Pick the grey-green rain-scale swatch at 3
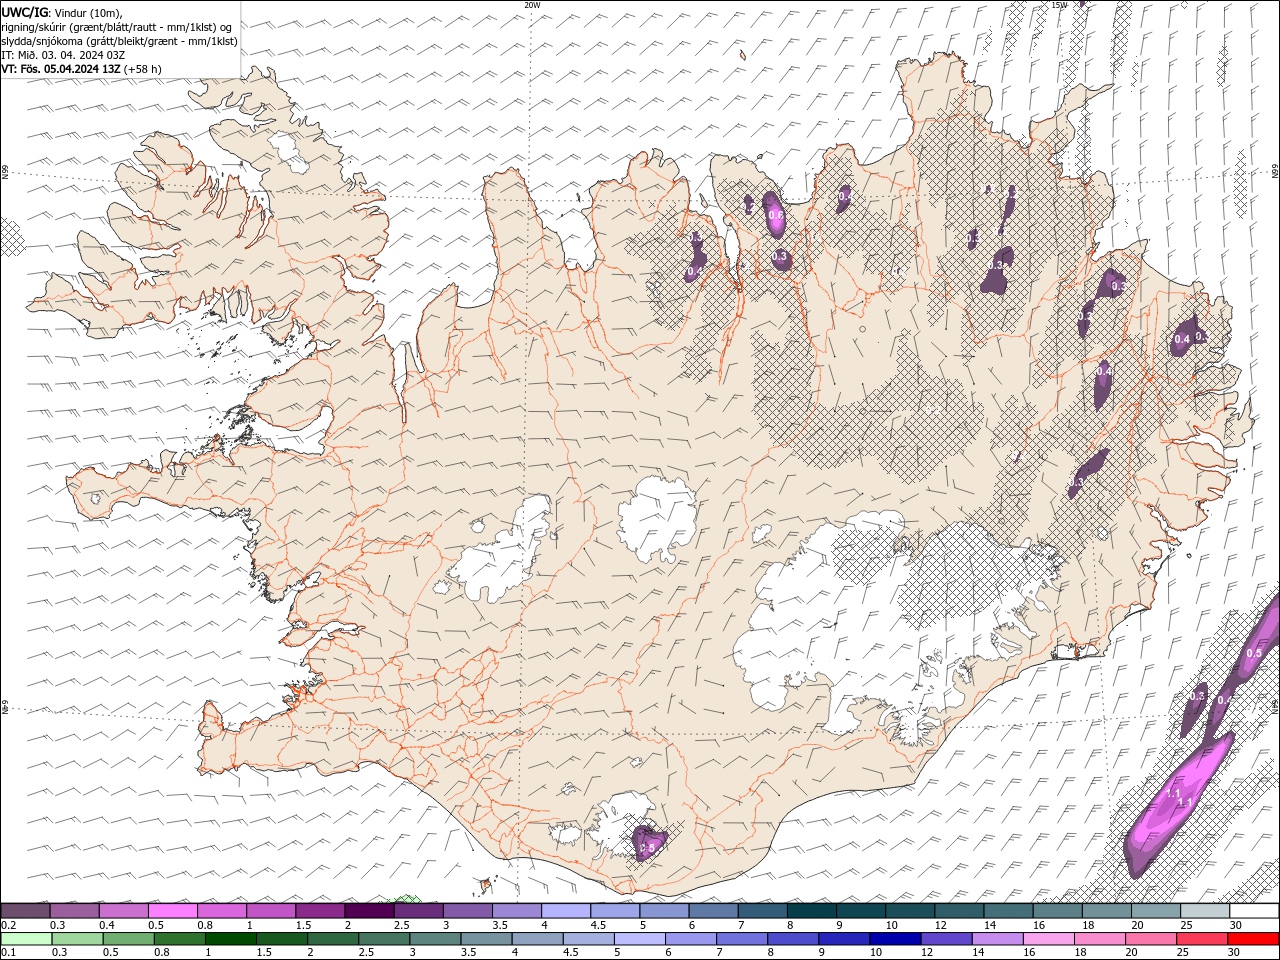The width and height of the screenshot is (1280, 960). 435,939
